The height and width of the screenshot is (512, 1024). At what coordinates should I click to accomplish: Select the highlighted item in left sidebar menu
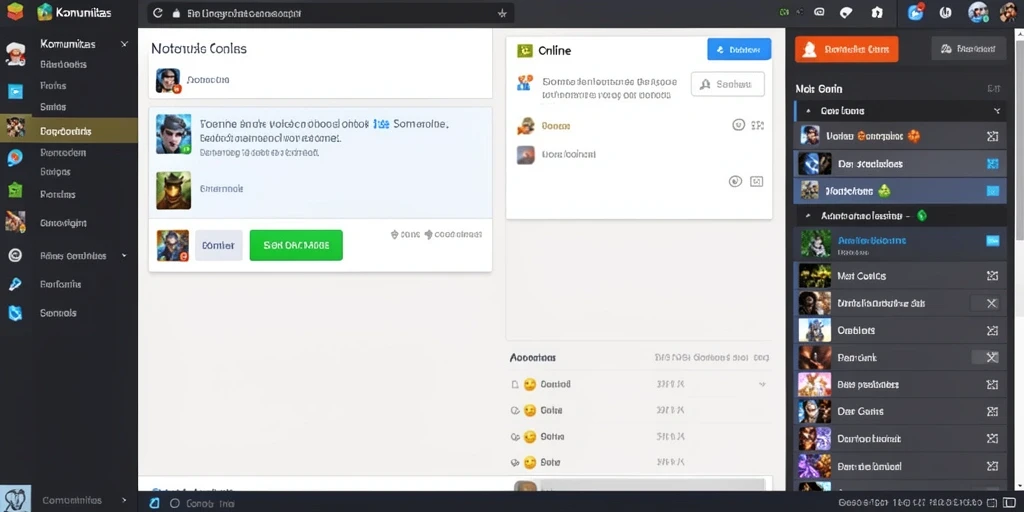tap(69, 131)
